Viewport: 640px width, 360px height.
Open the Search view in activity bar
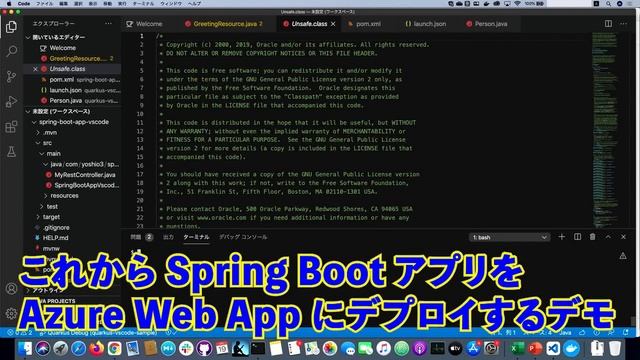11,51
